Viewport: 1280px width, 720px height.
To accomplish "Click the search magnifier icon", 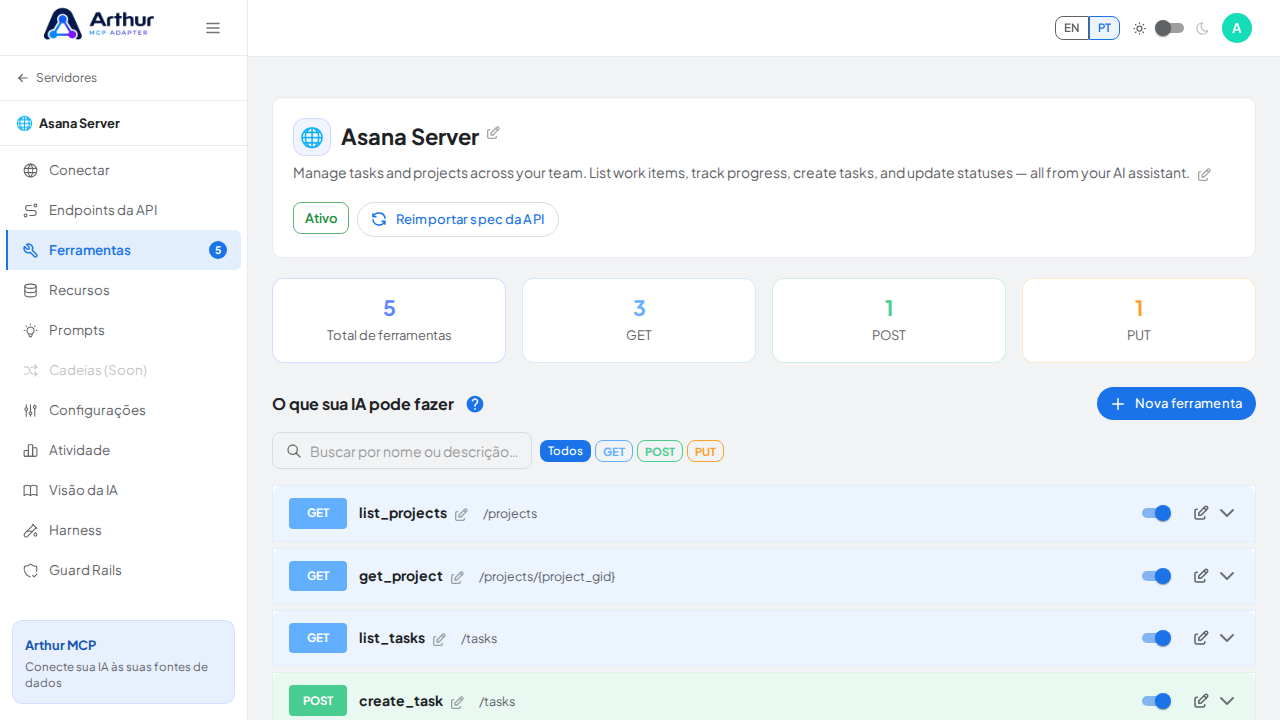I will click(x=294, y=451).
